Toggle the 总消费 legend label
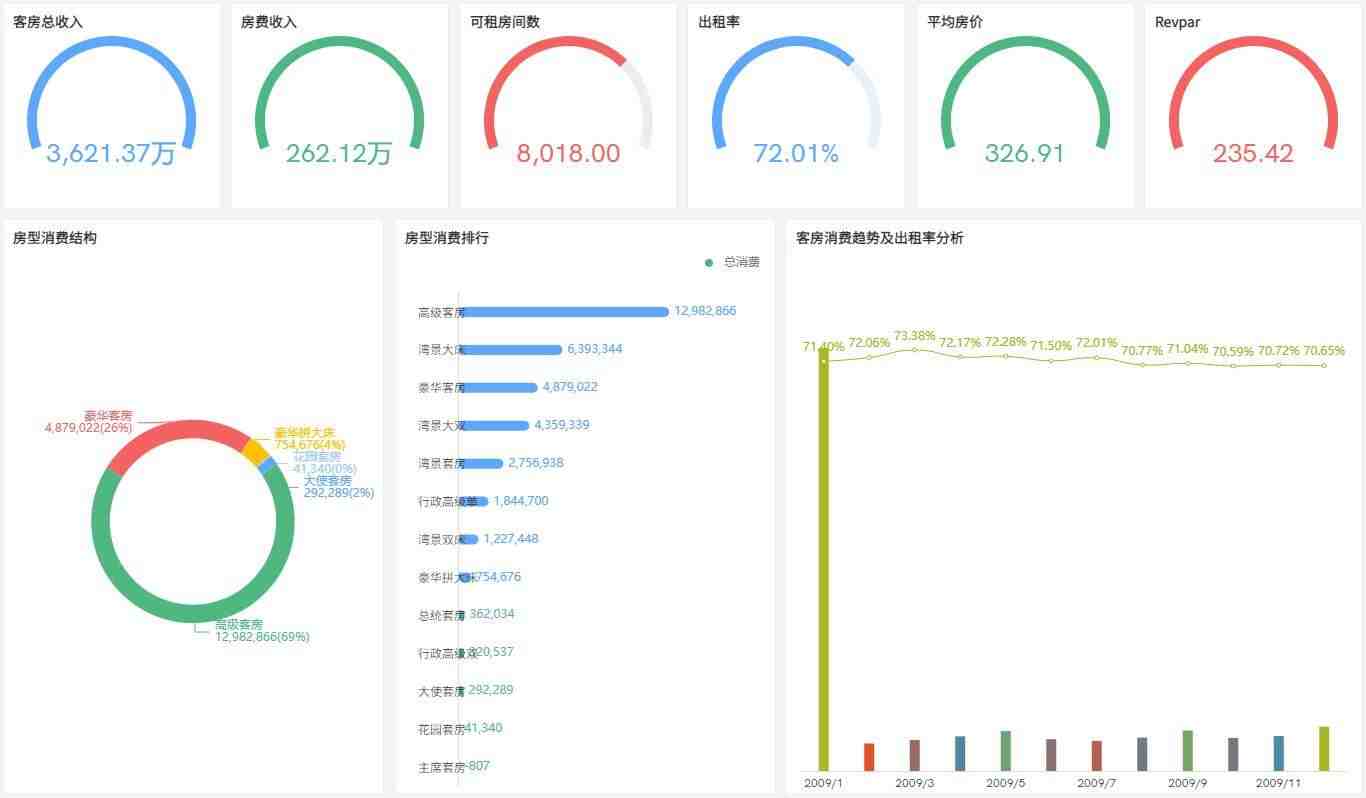Screen dimensions: 1366x798 click(x=742, y=262)
